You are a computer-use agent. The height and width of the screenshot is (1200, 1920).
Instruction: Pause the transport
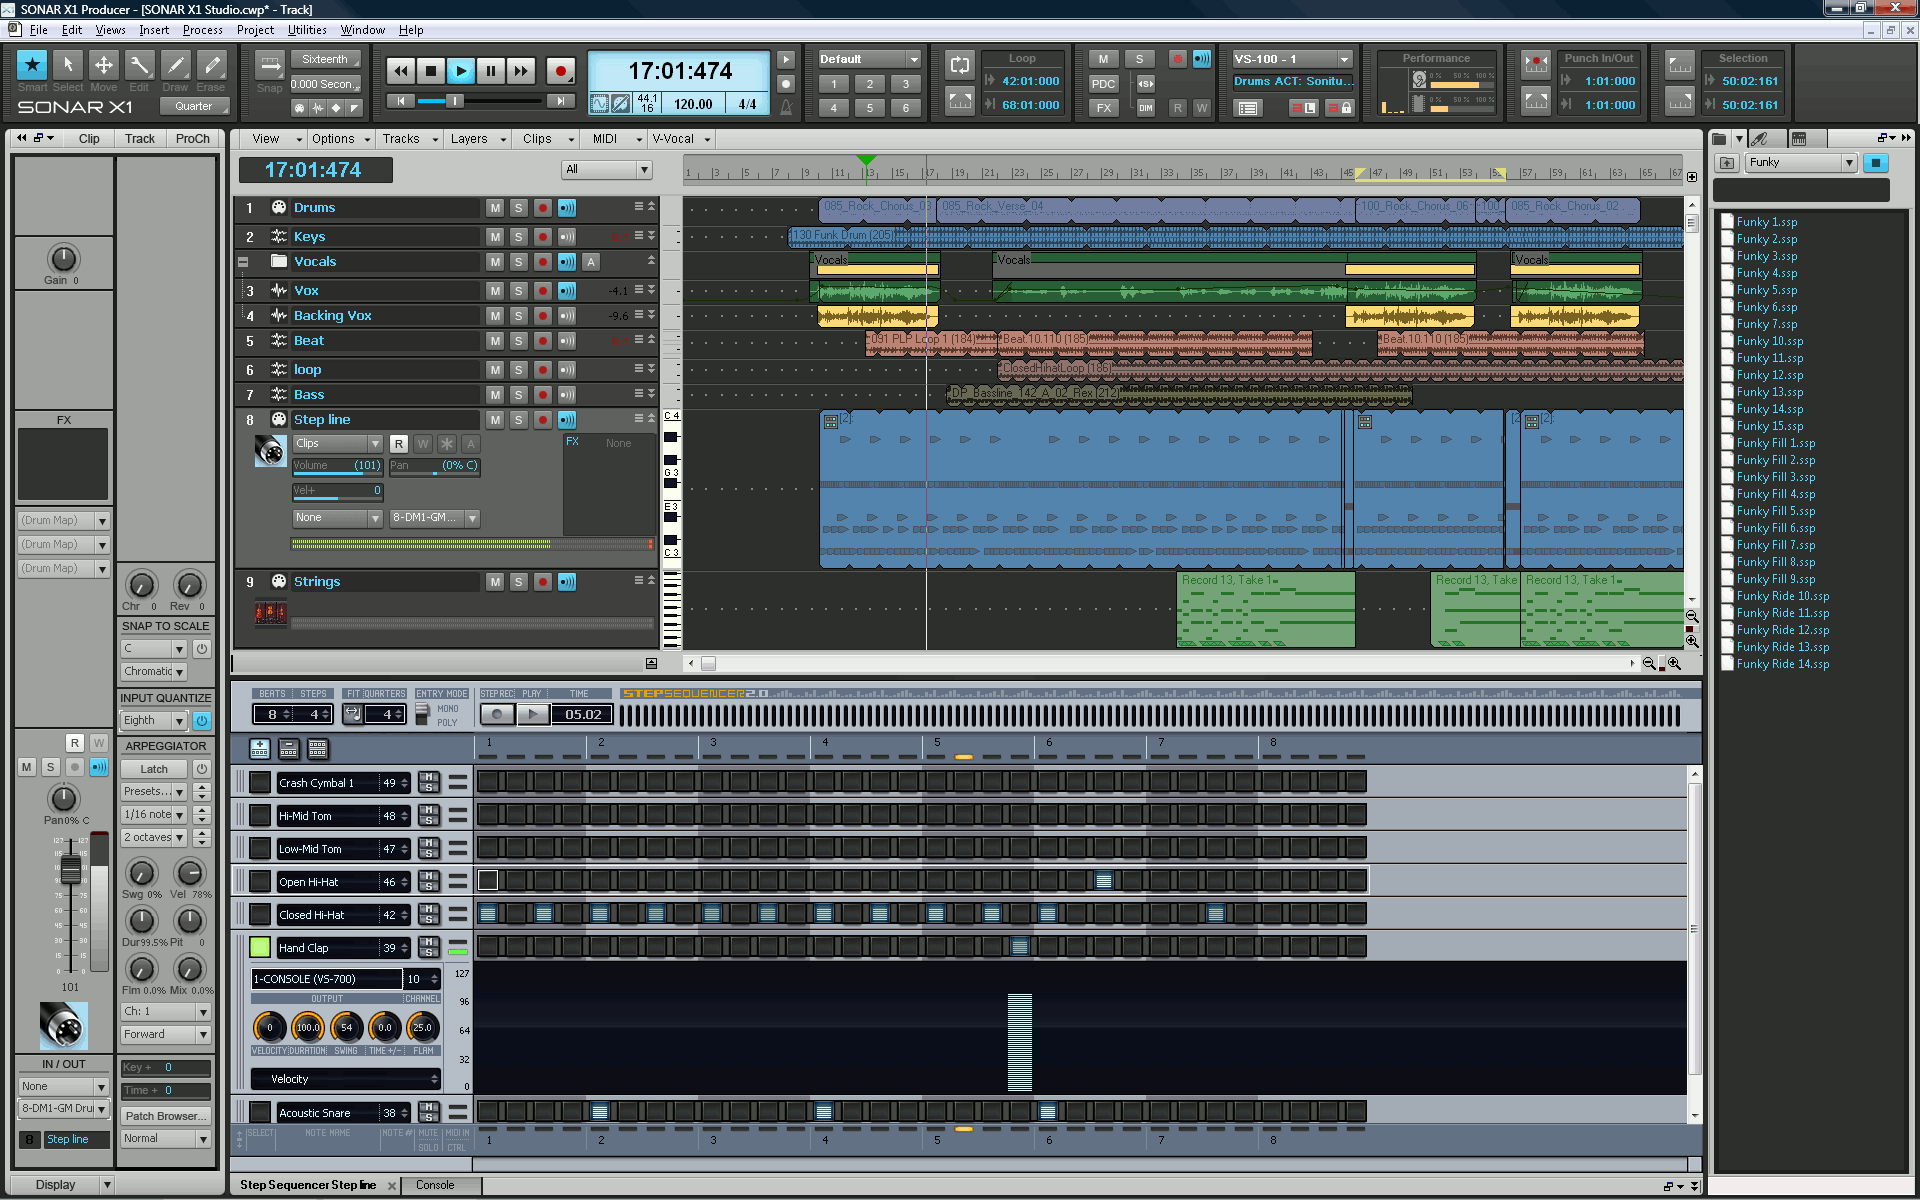tap(491, 71)
